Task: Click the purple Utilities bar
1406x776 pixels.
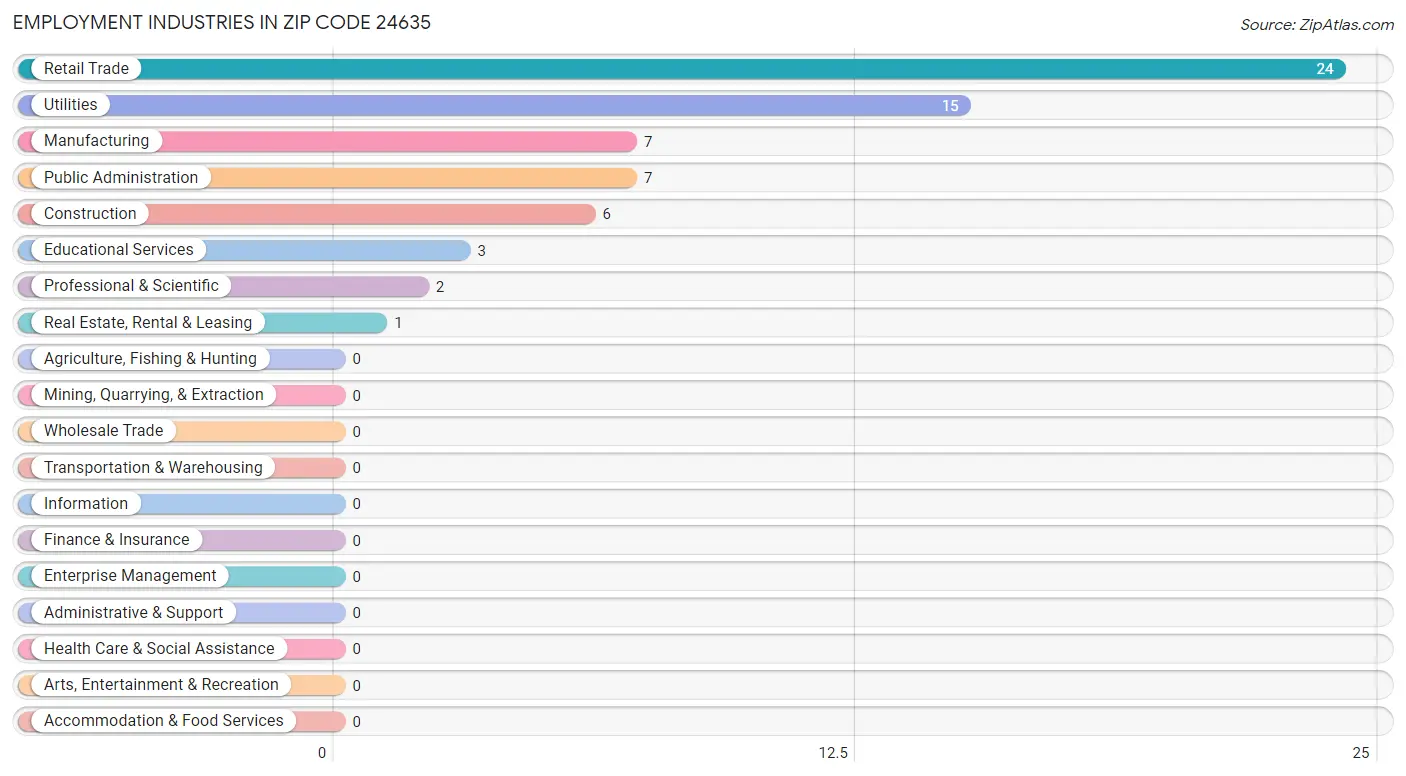Action: 494,105
